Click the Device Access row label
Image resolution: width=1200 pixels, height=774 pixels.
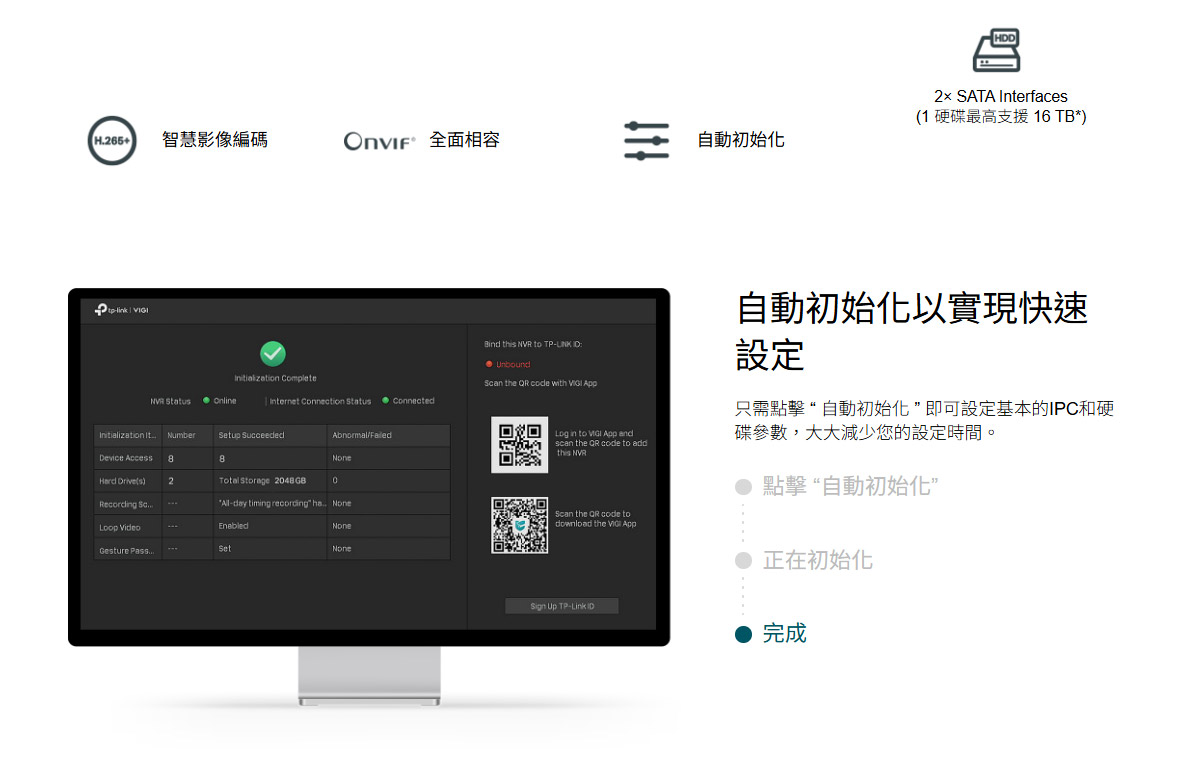coord(126,458)
